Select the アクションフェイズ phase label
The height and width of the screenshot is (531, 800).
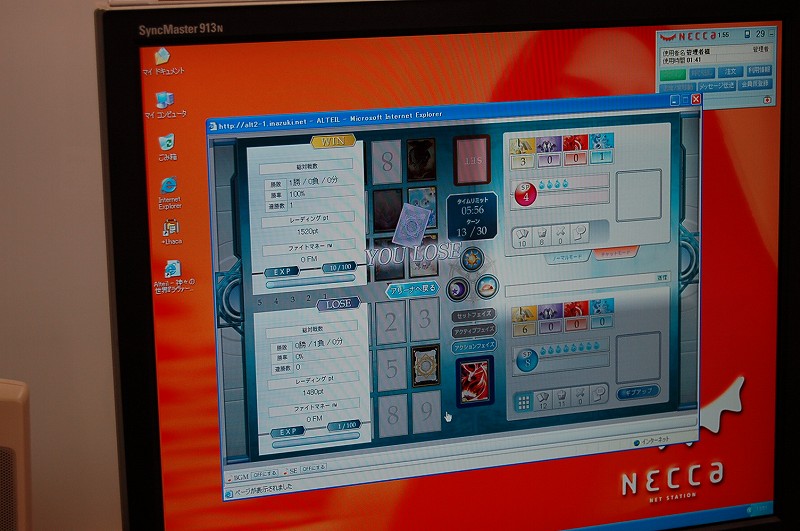(x=473, y=345)
